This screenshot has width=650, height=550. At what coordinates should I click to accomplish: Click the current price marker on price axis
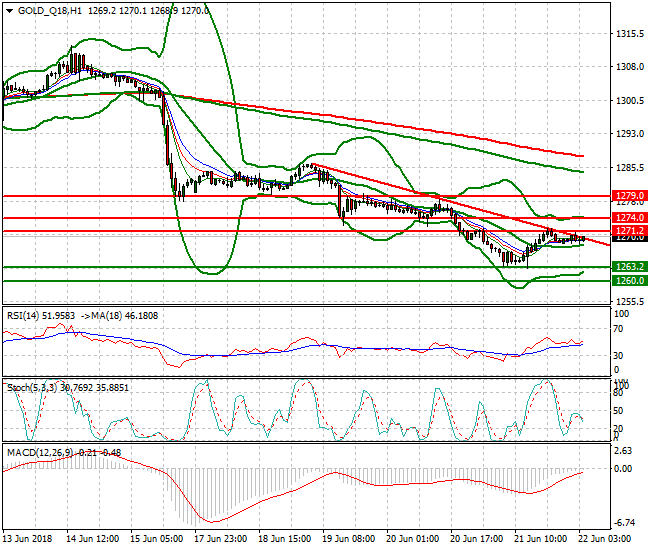pyautogui.click(x=628, y=238)
